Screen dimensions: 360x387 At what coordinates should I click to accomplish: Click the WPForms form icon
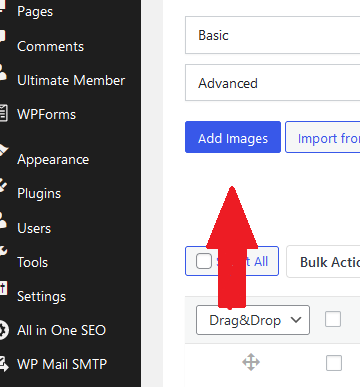tap(3, 113)
